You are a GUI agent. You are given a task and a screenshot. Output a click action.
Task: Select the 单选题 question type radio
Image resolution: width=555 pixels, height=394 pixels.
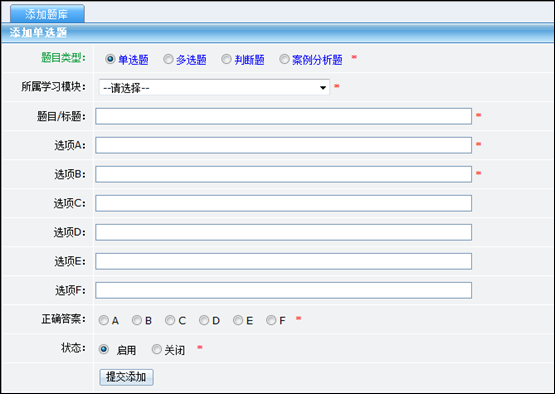coord(110,59)
